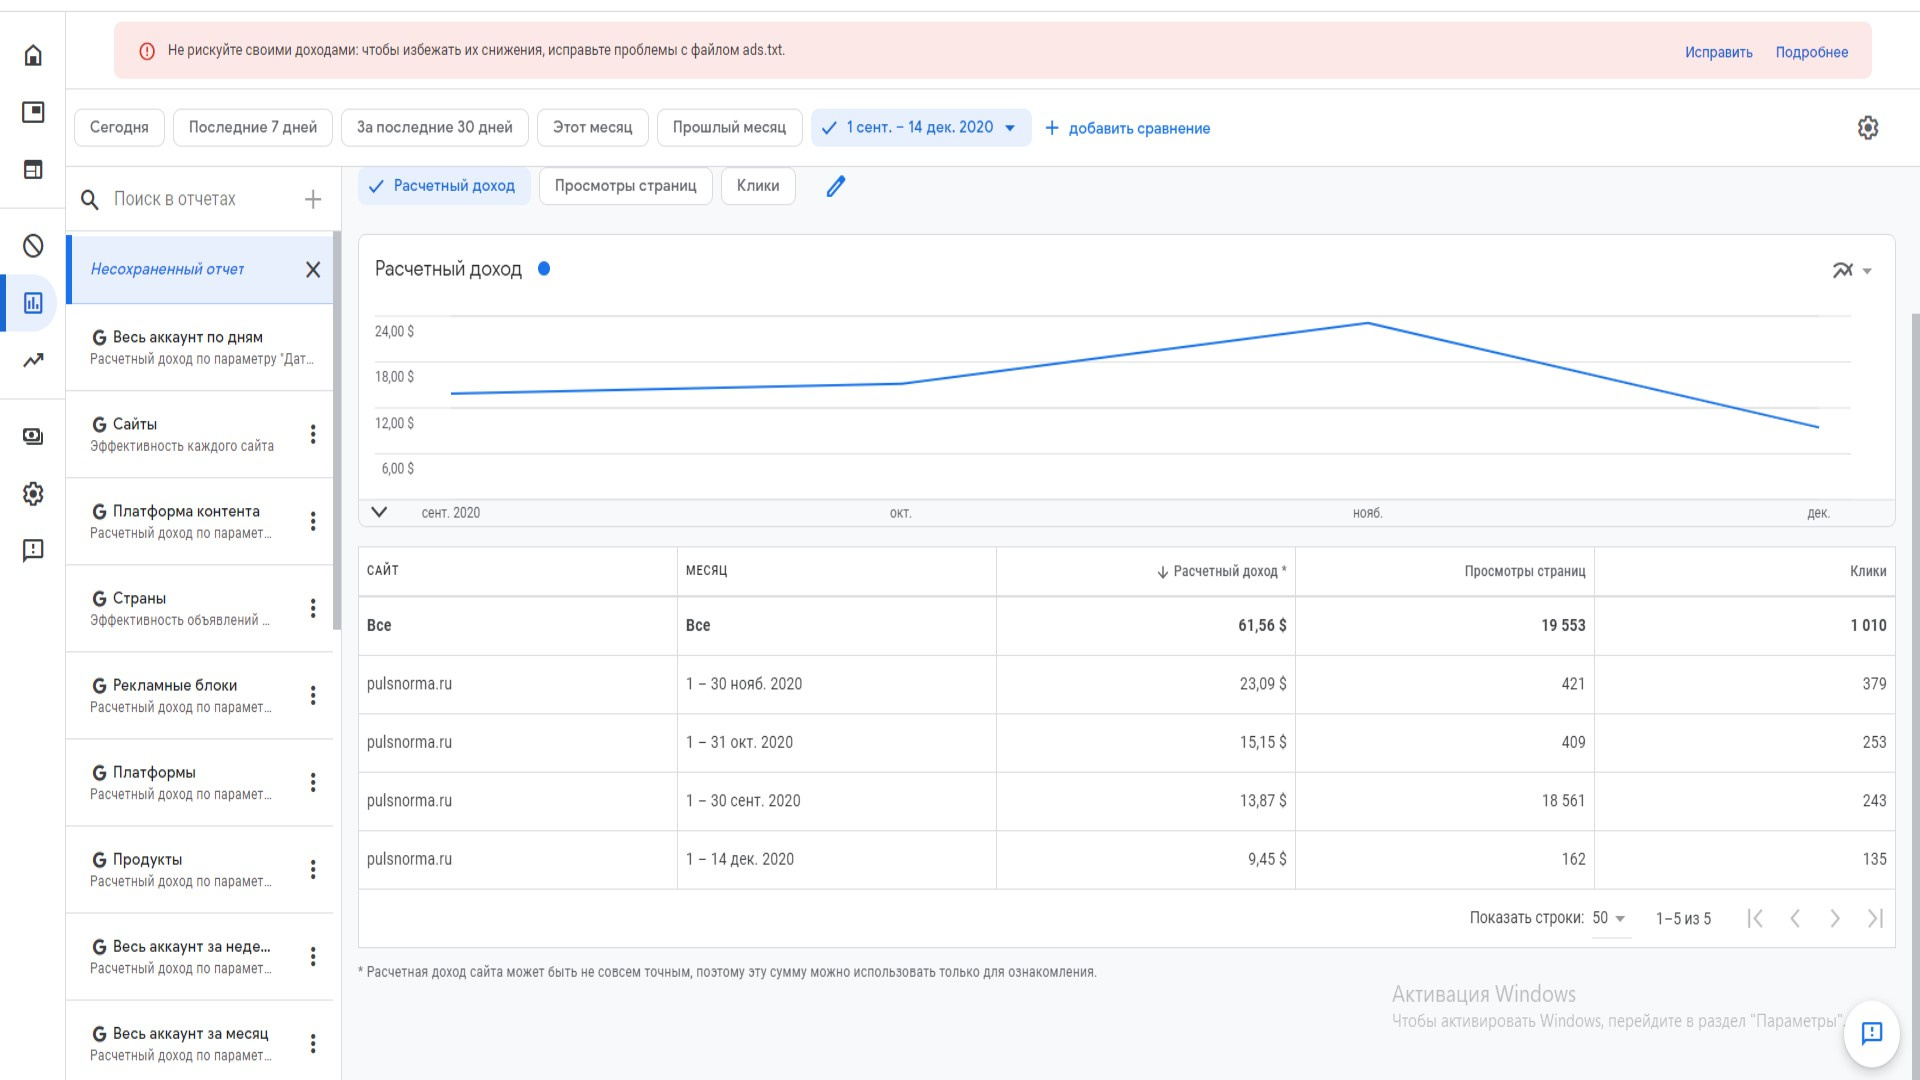The width and height of the screenshot is (1920, 1080).
Task: Toggle the Расчетный доход metric chip
Action: (443, 186)
